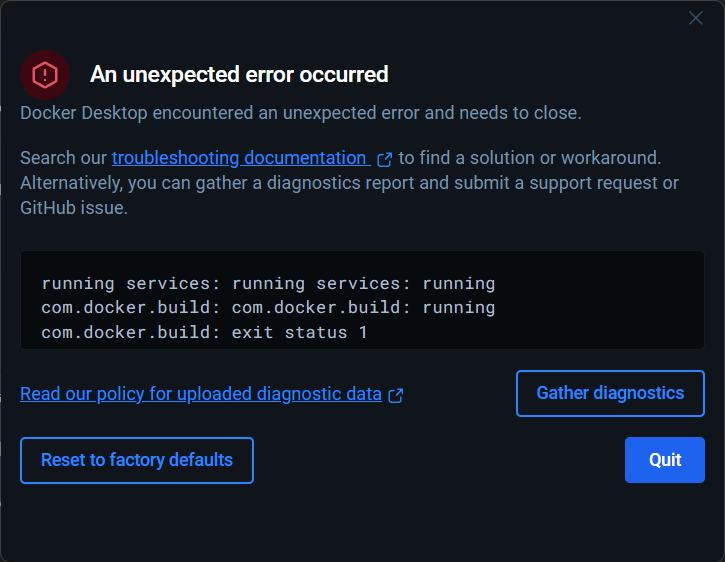Click the "Search our" text before the link

pyautogui.click(x=63, y=158)
